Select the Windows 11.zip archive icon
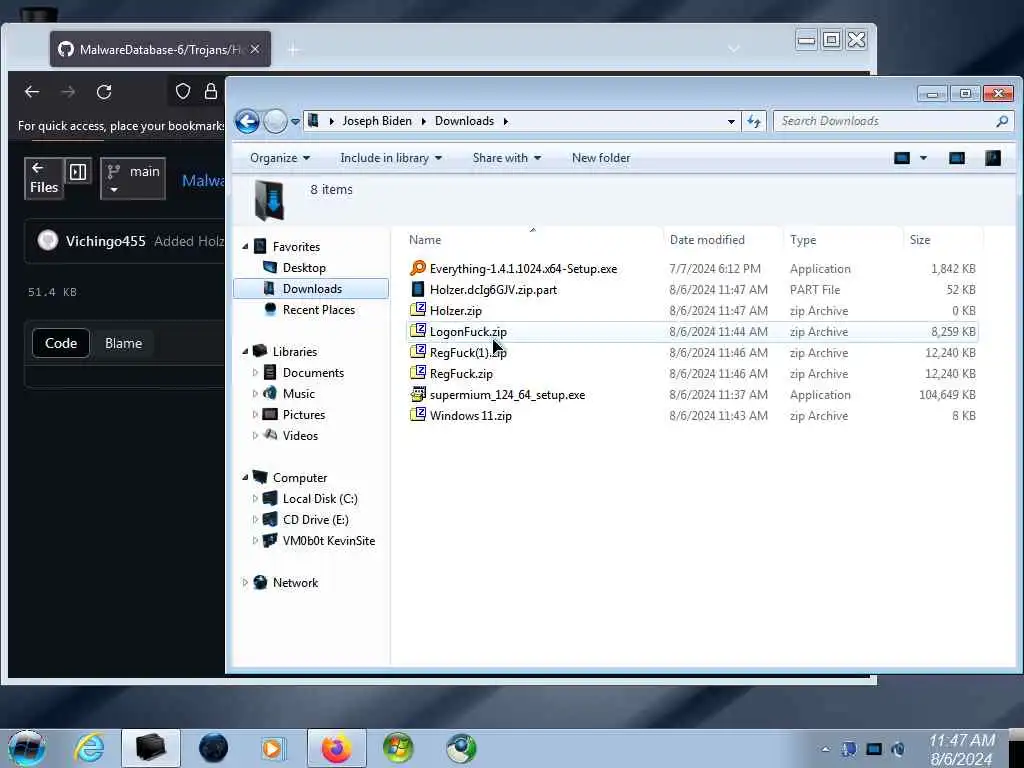1024x768 pixels. tap(418, 415)
